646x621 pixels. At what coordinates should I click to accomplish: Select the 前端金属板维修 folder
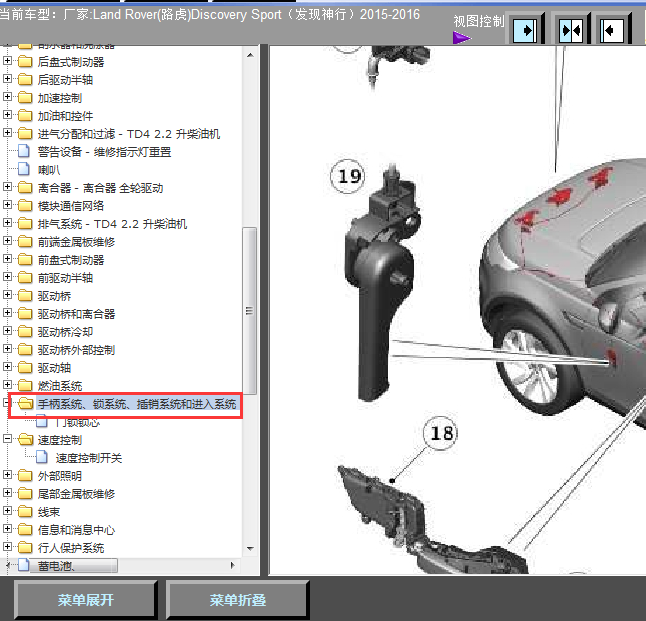point(76,242)
